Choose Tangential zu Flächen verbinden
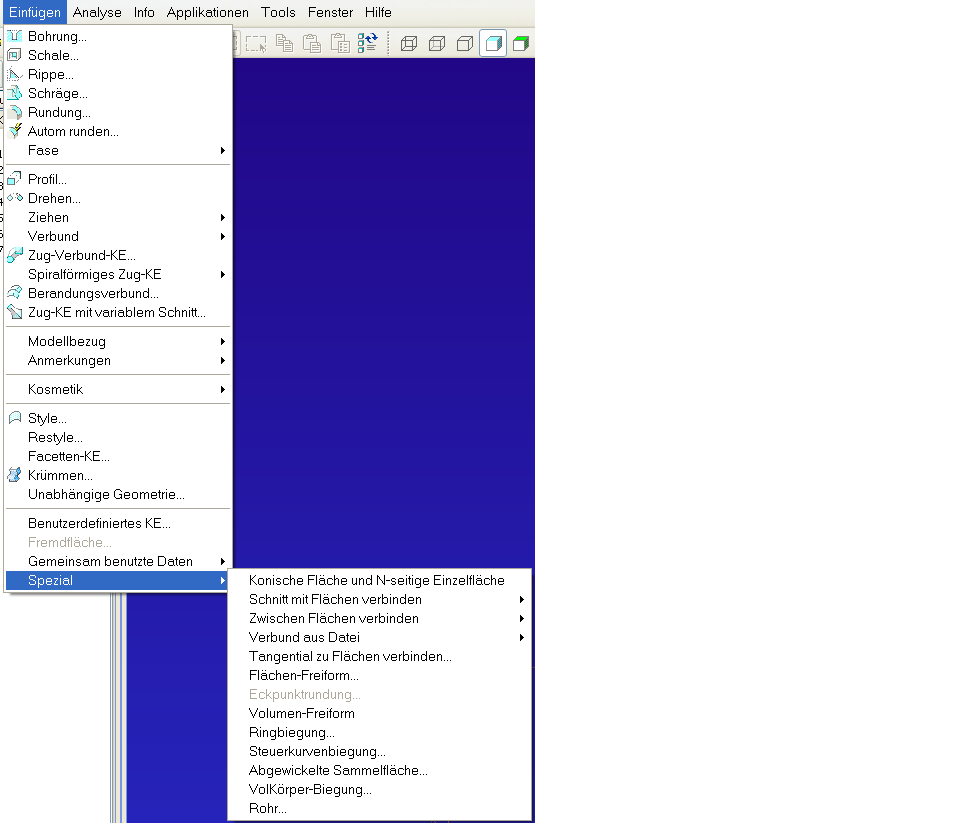The image size is (960, 823). (380, 656)
